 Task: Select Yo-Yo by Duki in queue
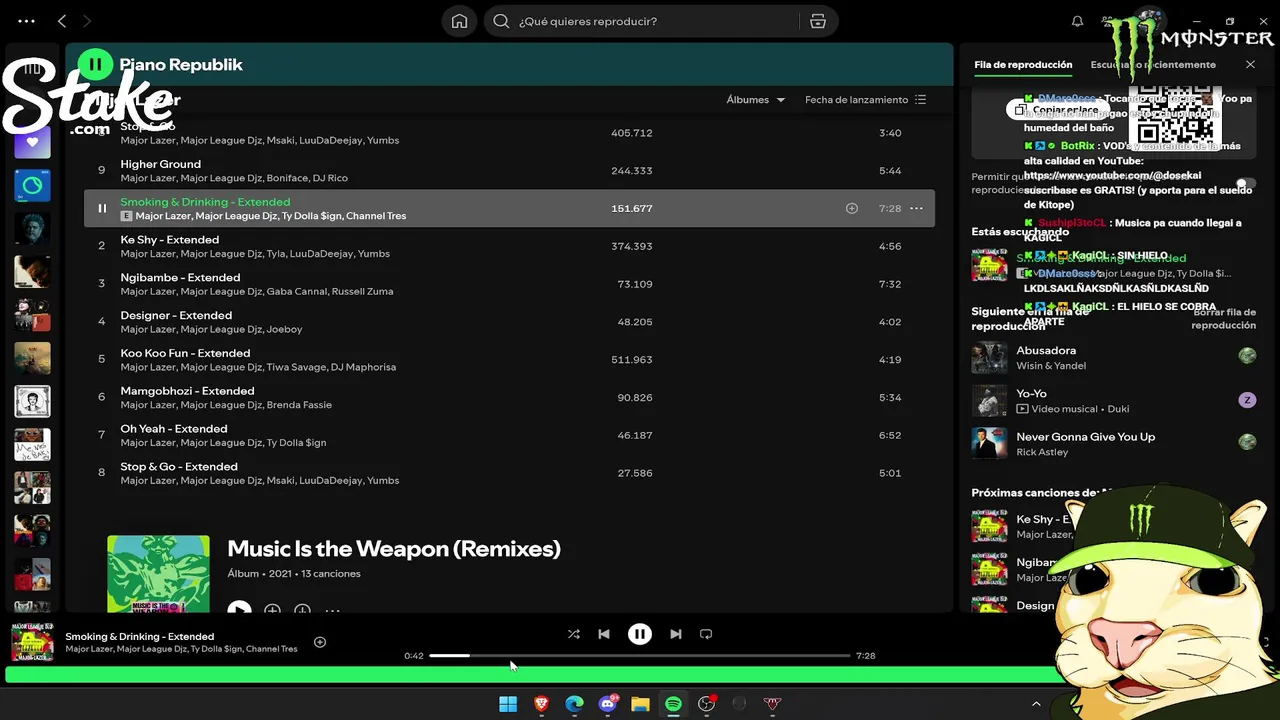[x=1114, y=400]
